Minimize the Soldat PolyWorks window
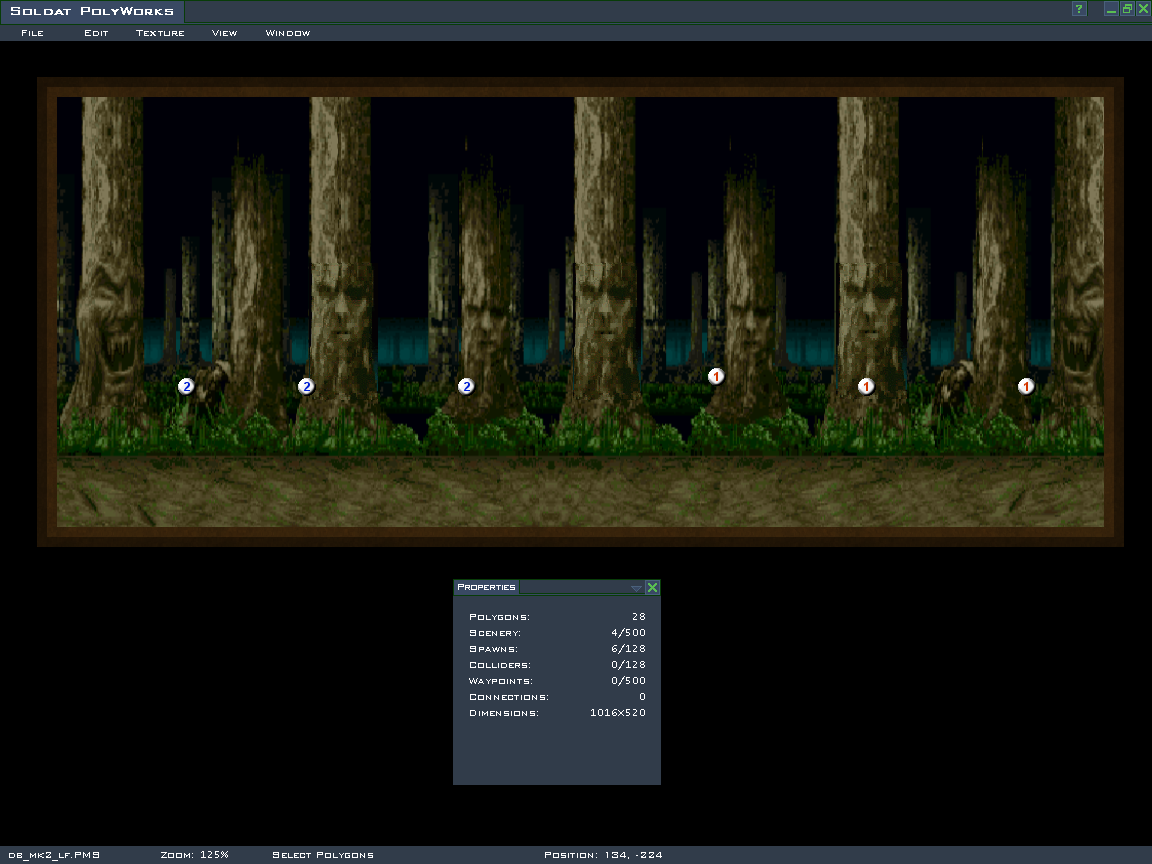 1111,9
